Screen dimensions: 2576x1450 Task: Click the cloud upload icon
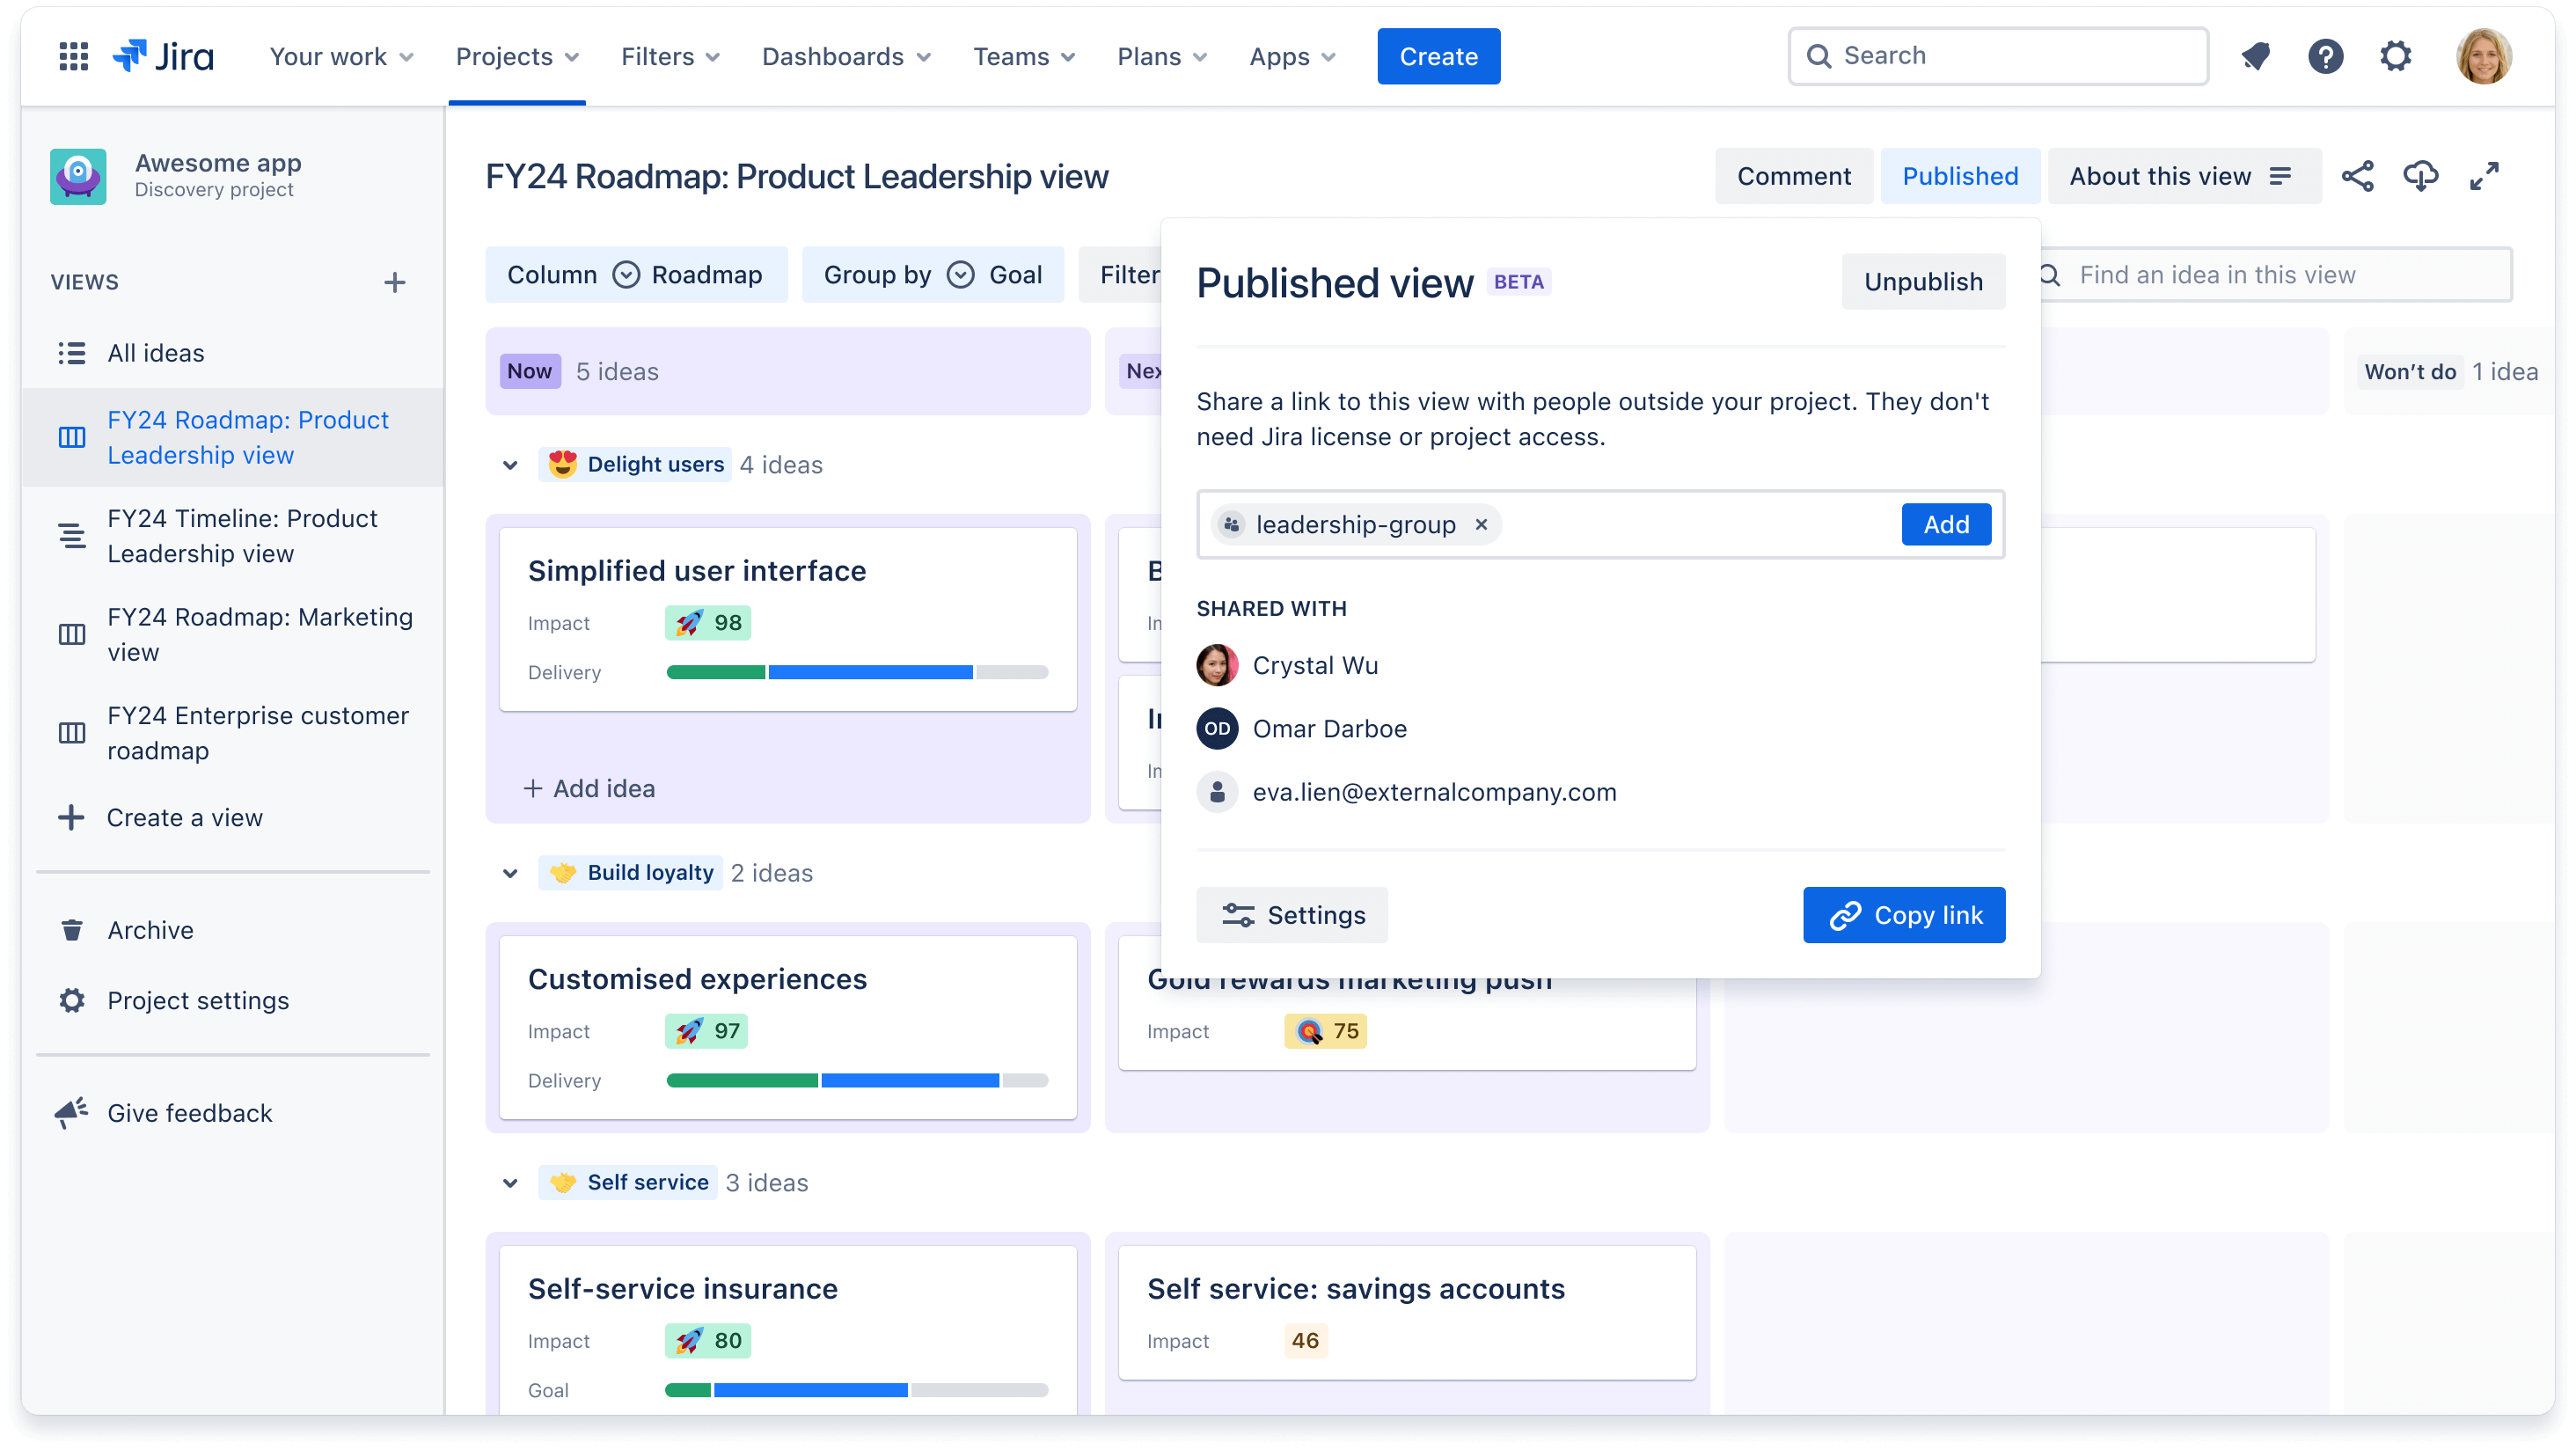point(2420,173)
